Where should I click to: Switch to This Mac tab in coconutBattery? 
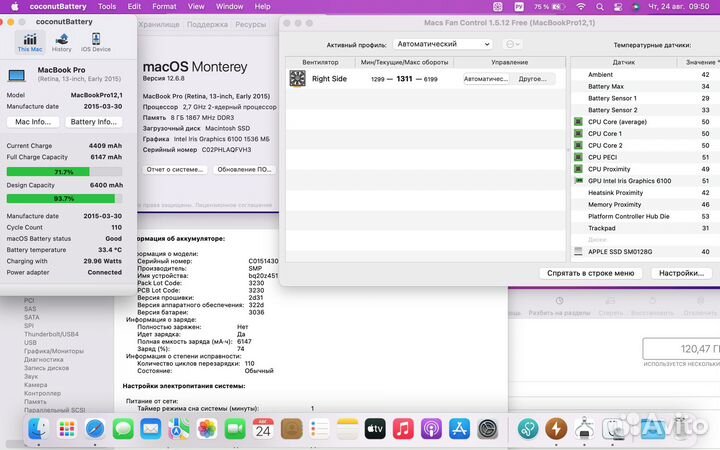click(30, 42)
